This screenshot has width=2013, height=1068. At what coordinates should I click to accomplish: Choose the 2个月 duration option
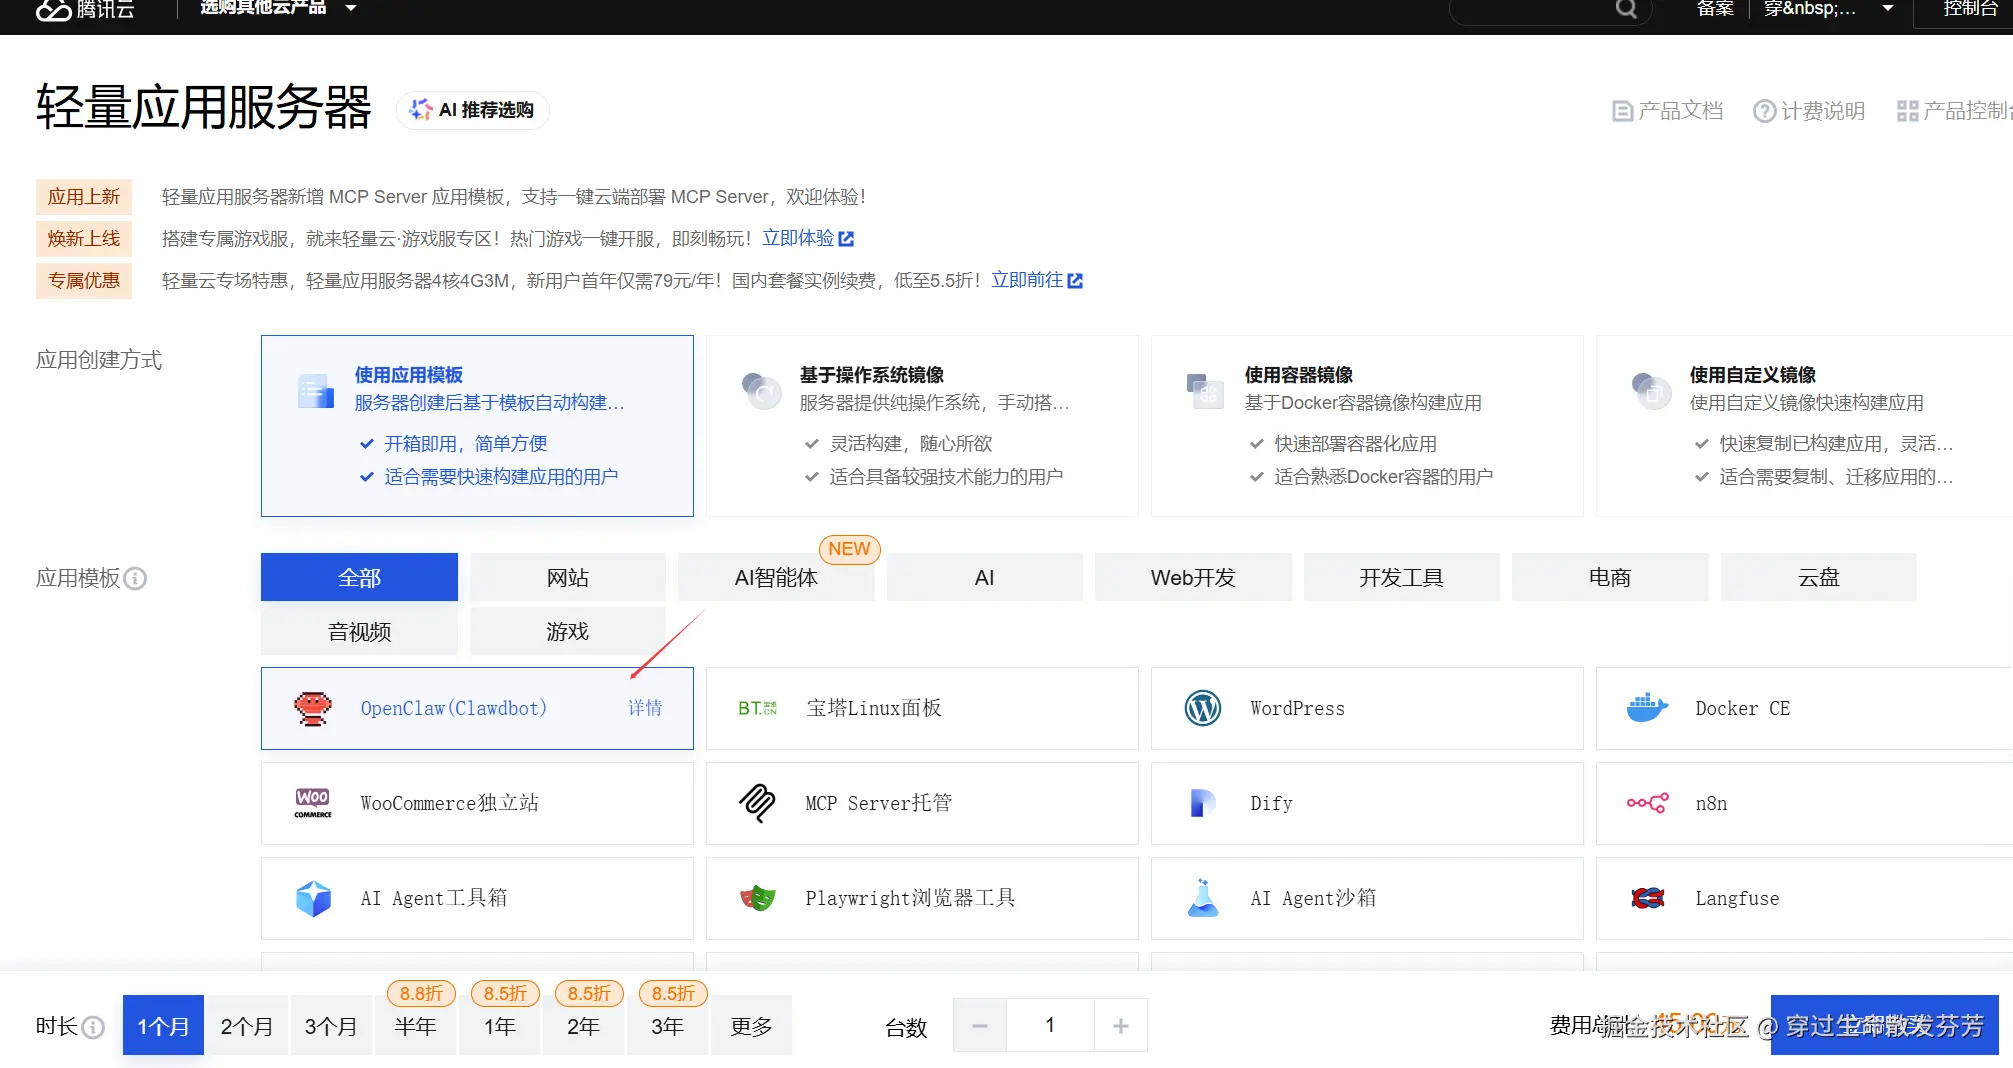pos(247,1025)
